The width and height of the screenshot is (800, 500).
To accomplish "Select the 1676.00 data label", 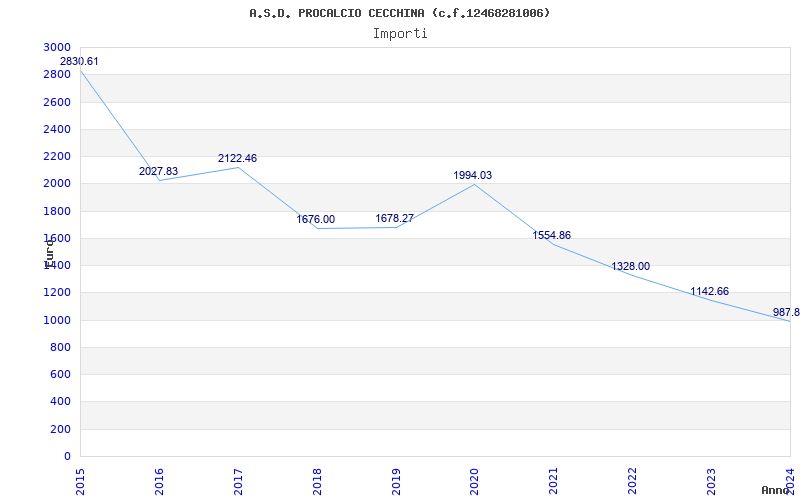I will point(315,219).
